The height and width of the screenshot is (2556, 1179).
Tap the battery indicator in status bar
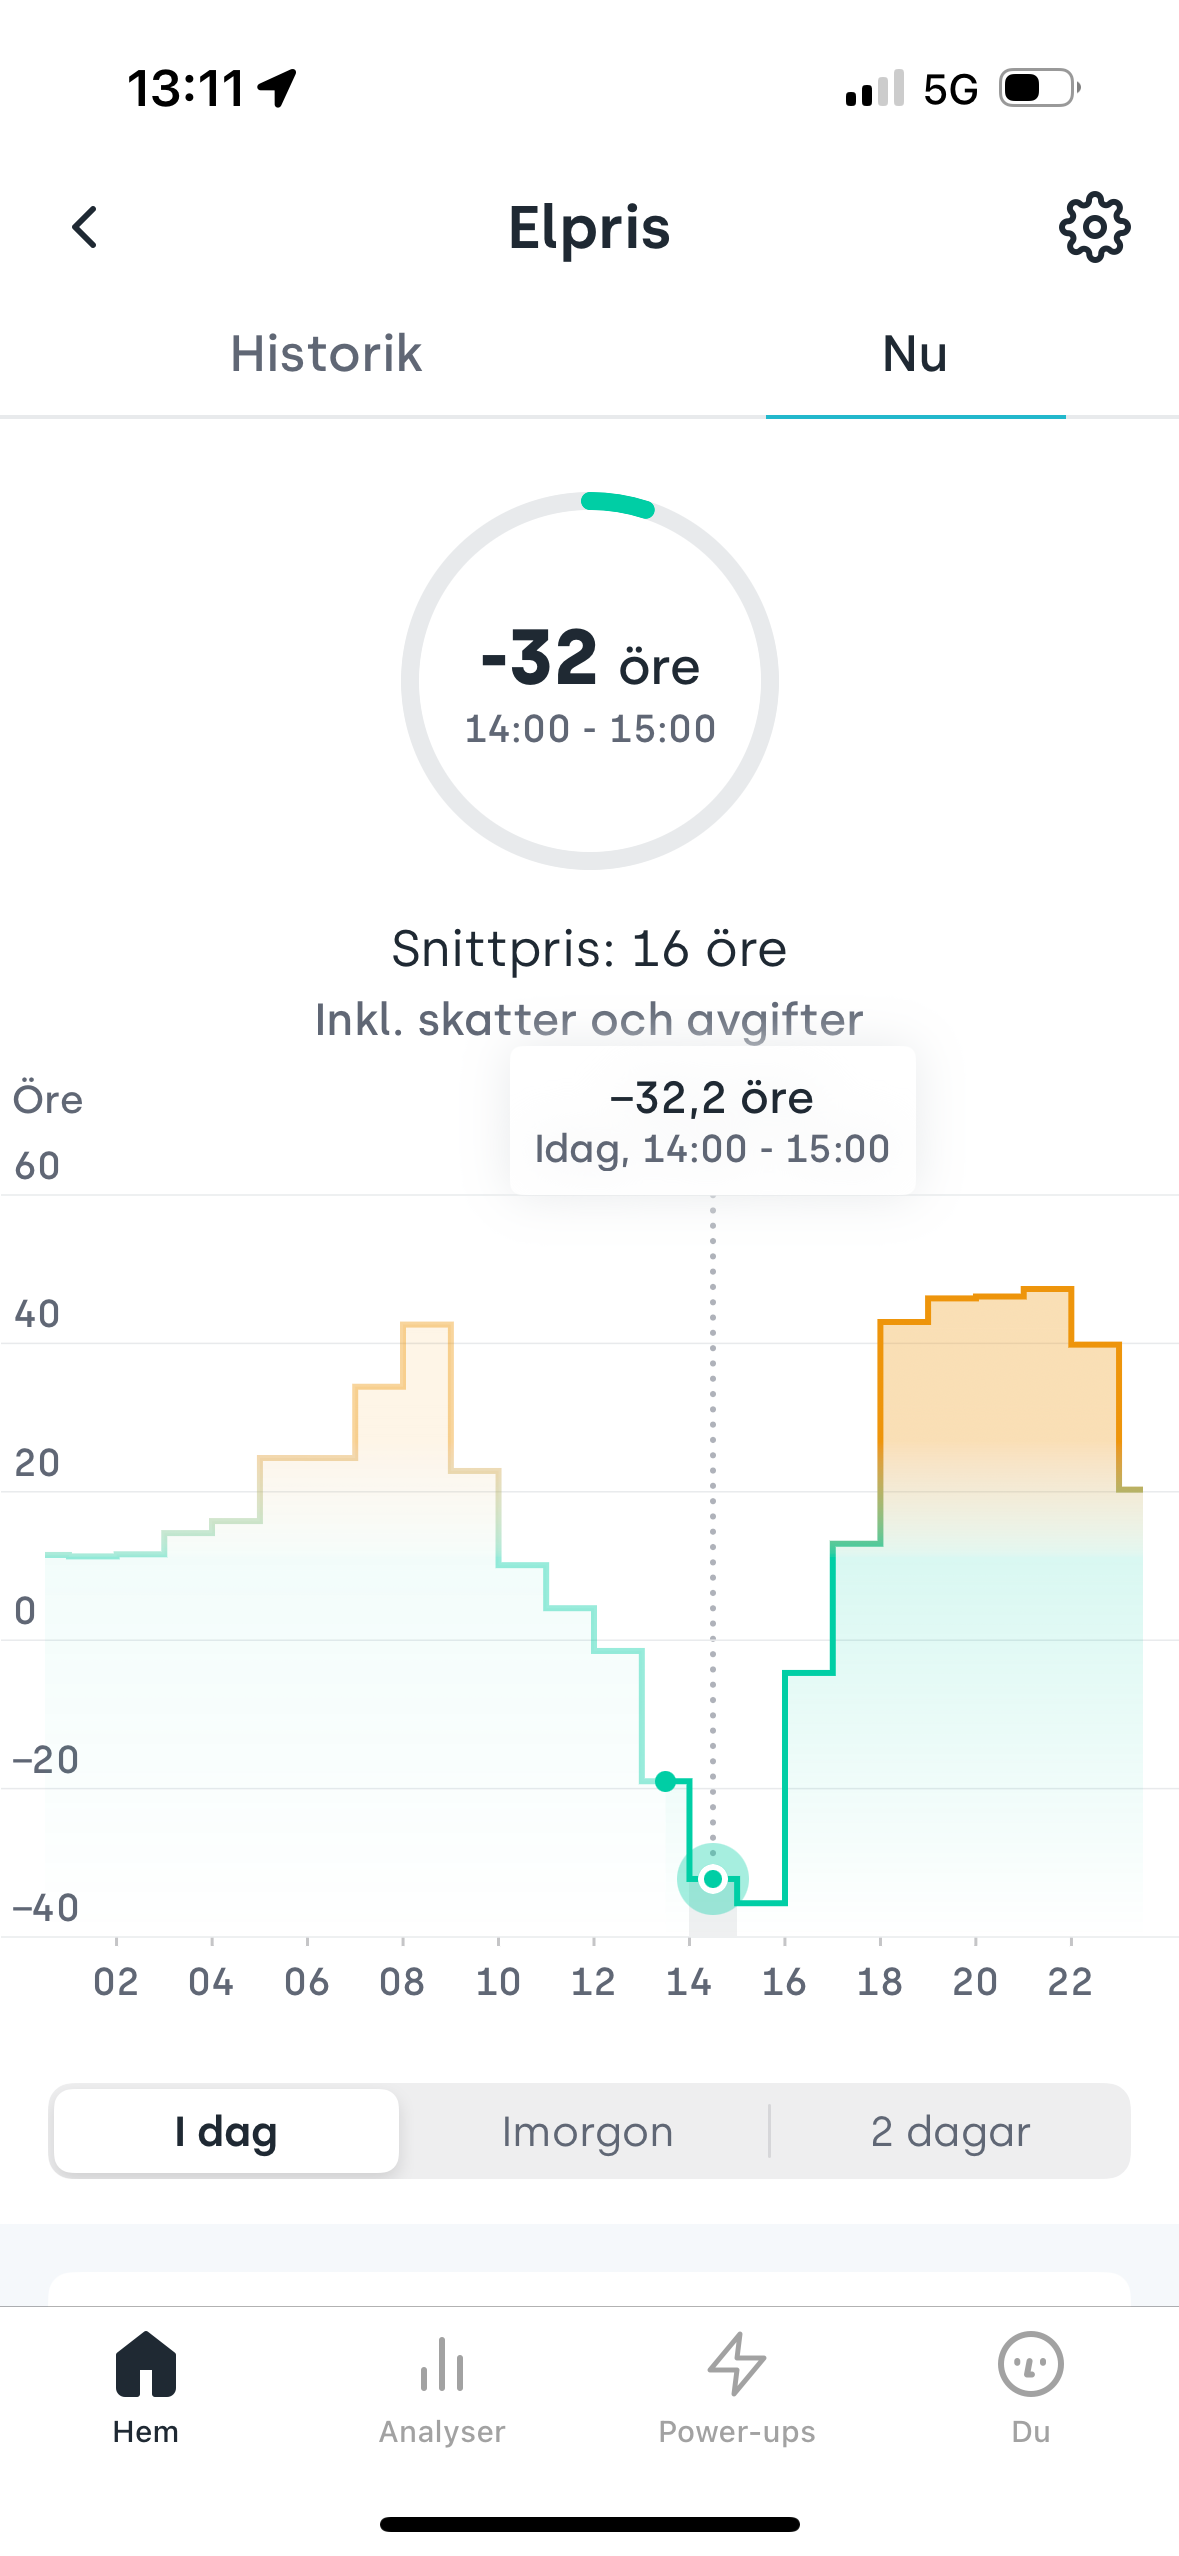click(x=1040, y=88)
